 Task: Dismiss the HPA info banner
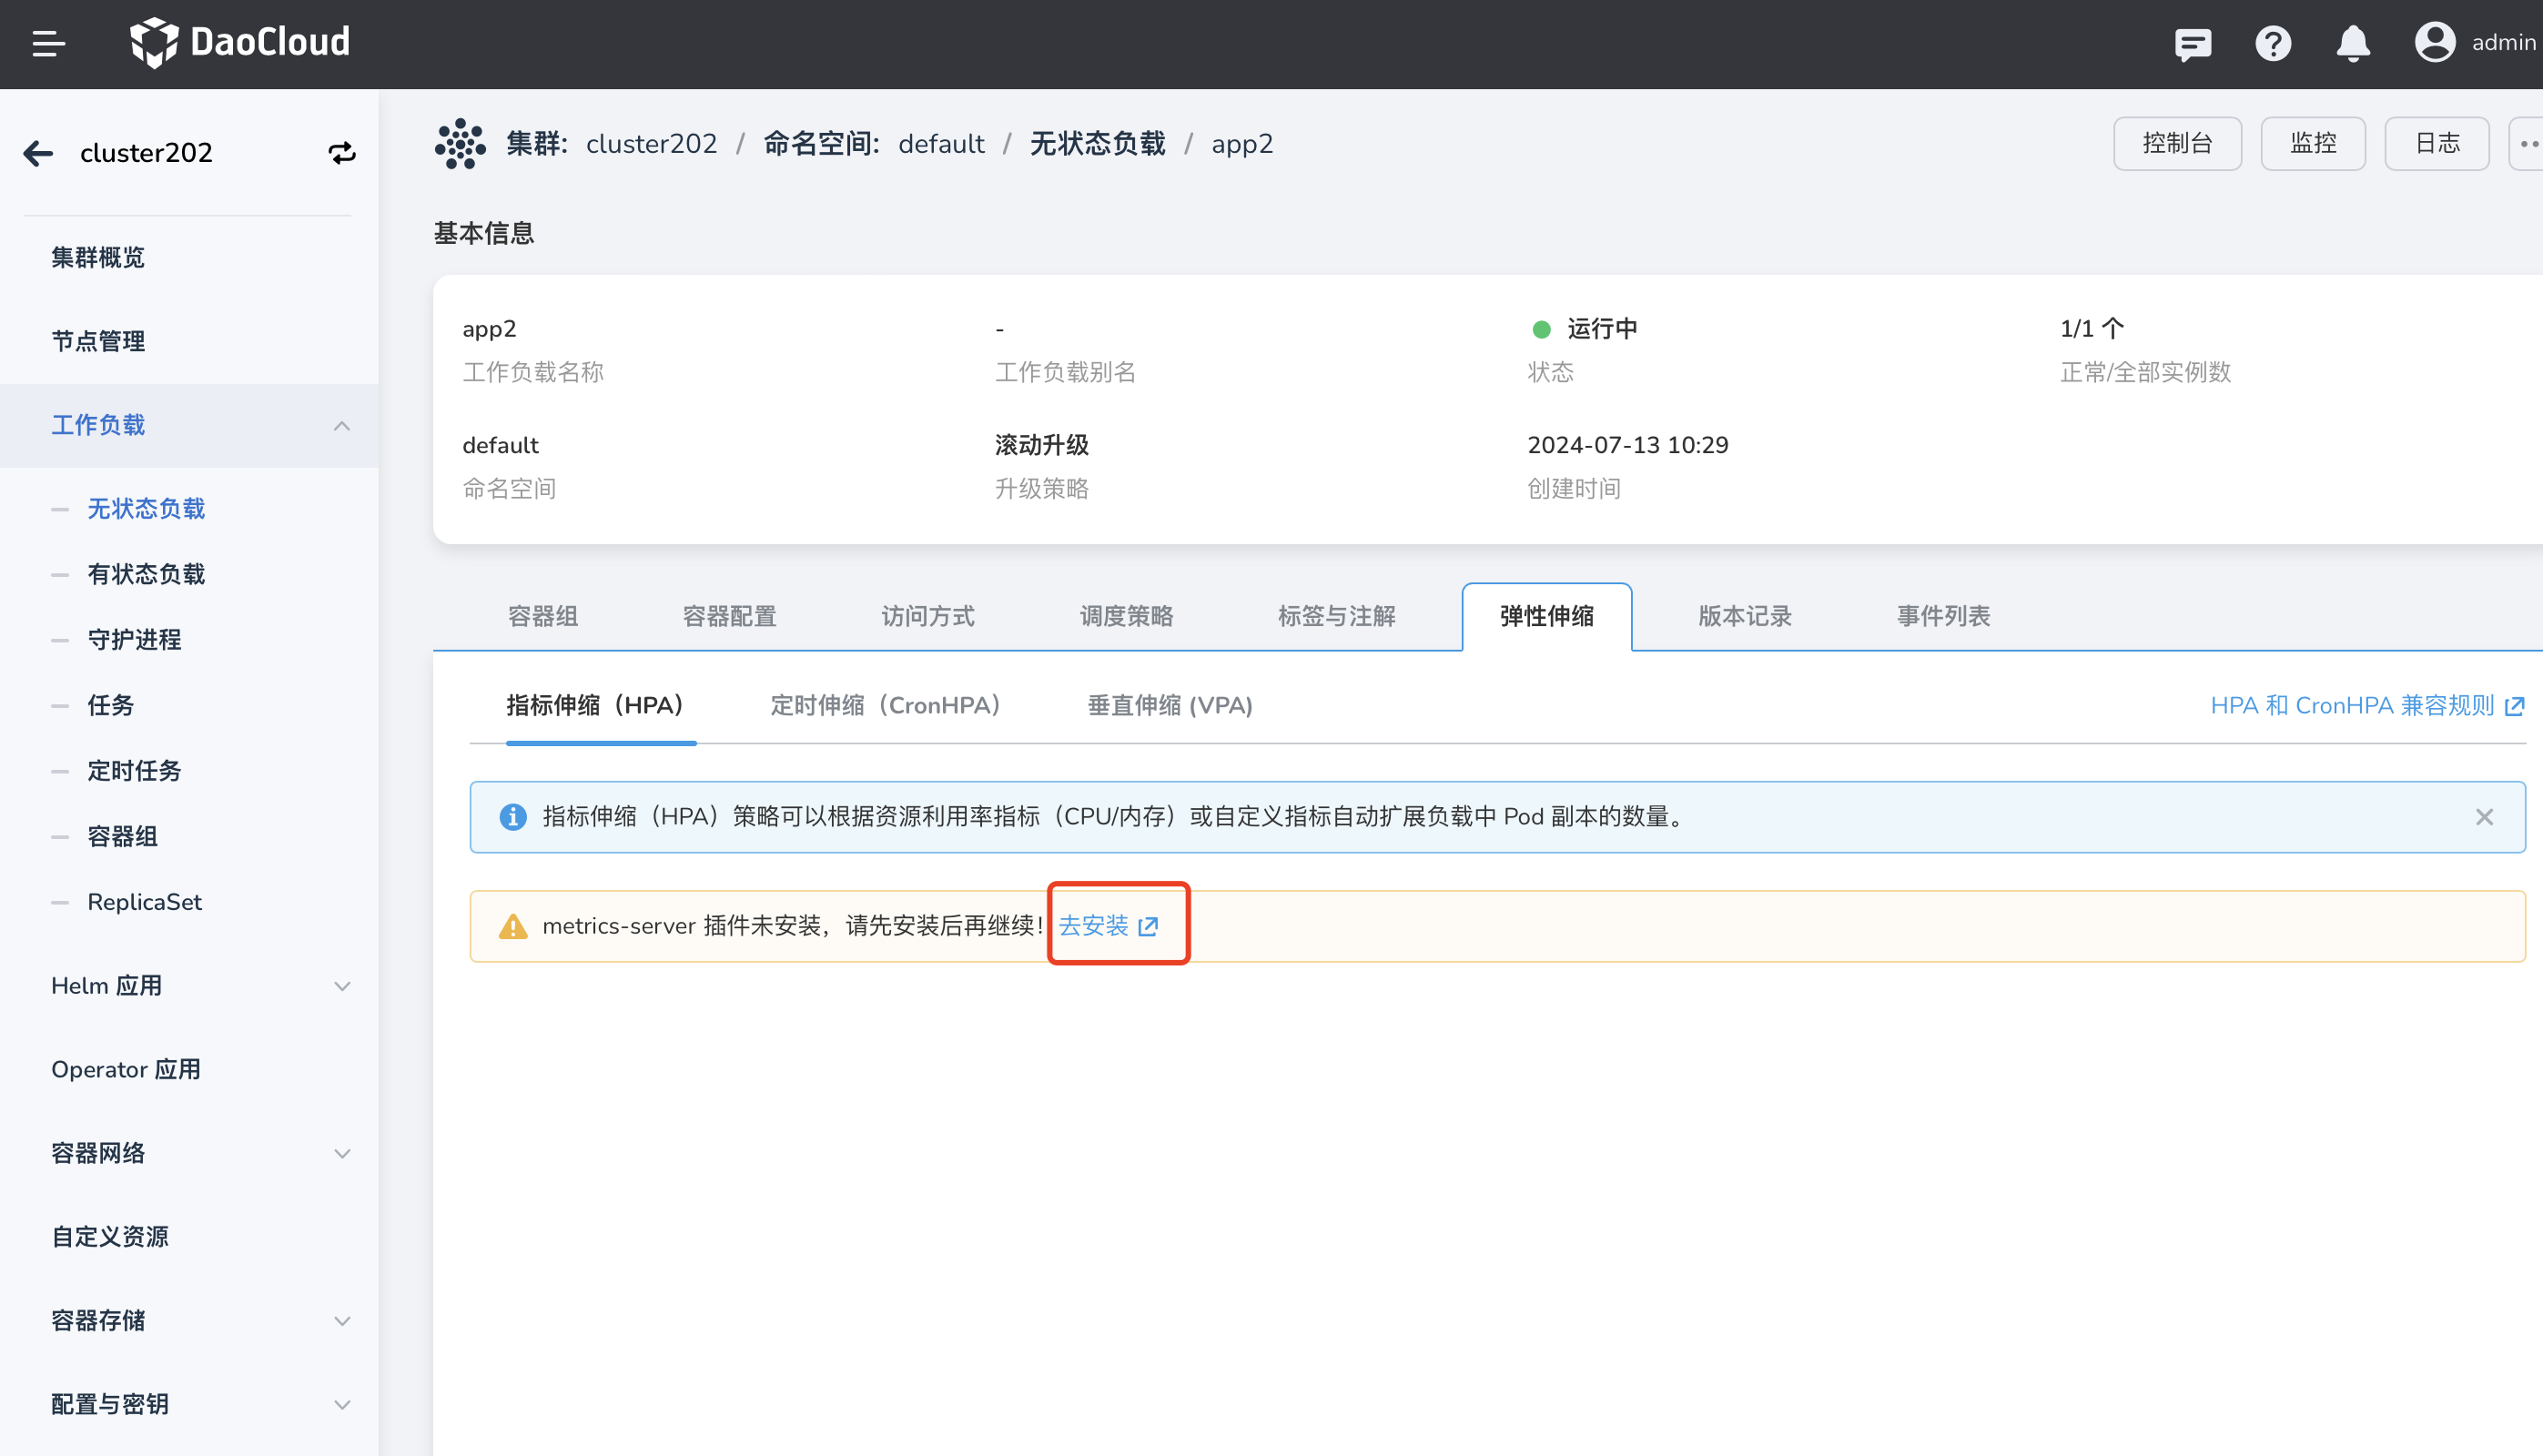coord(2484,817)
